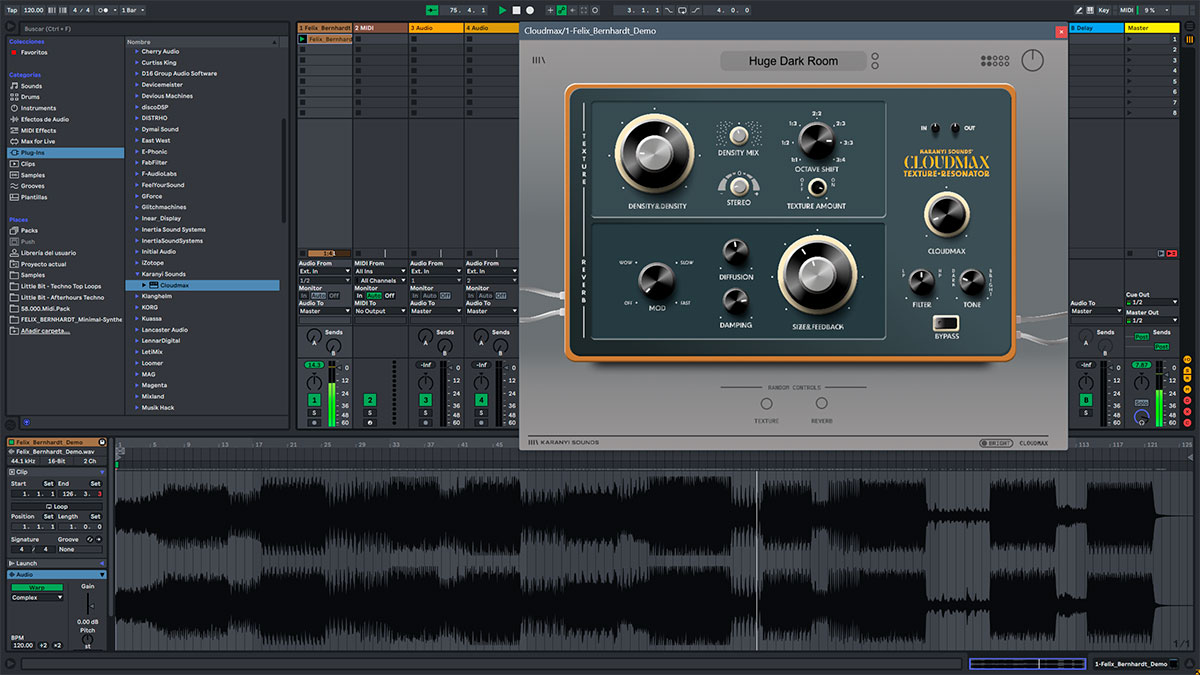Image resolution: width=1200 pixels, height=675 pixels.
Task: Select the Master track header
Action: point(1152,28)
